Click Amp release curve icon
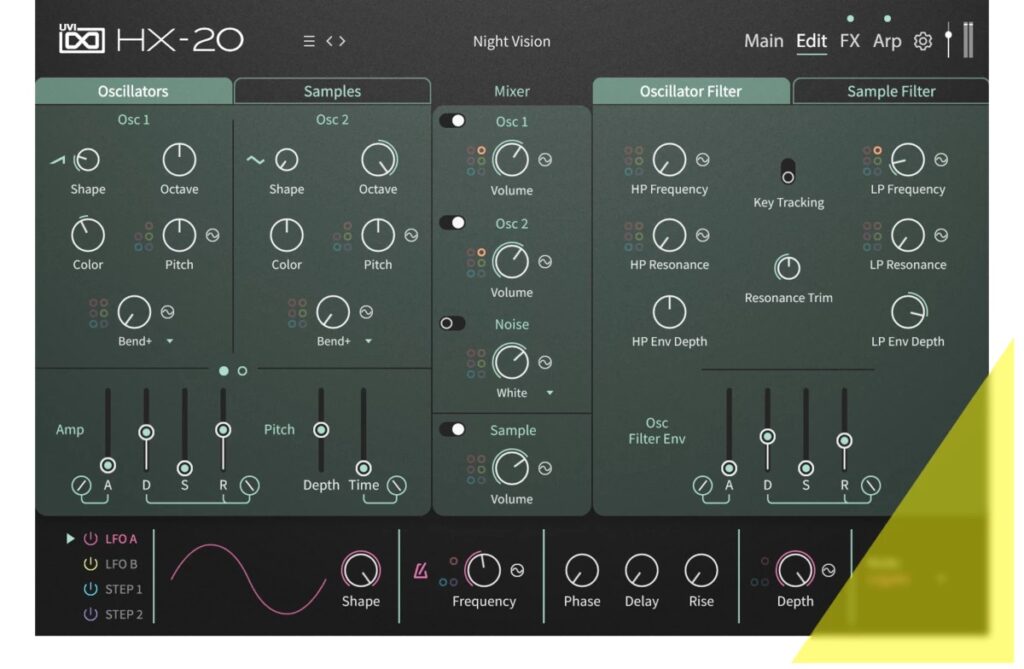Image resolution: width=1024 pixels, height=669 pixels. point(249,485)
